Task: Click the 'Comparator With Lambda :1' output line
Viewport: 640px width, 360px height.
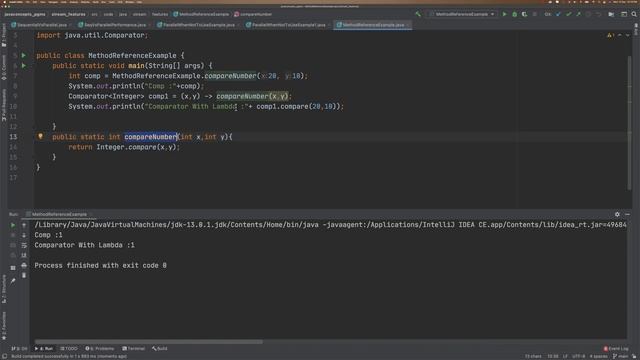Action: [84, 245]
